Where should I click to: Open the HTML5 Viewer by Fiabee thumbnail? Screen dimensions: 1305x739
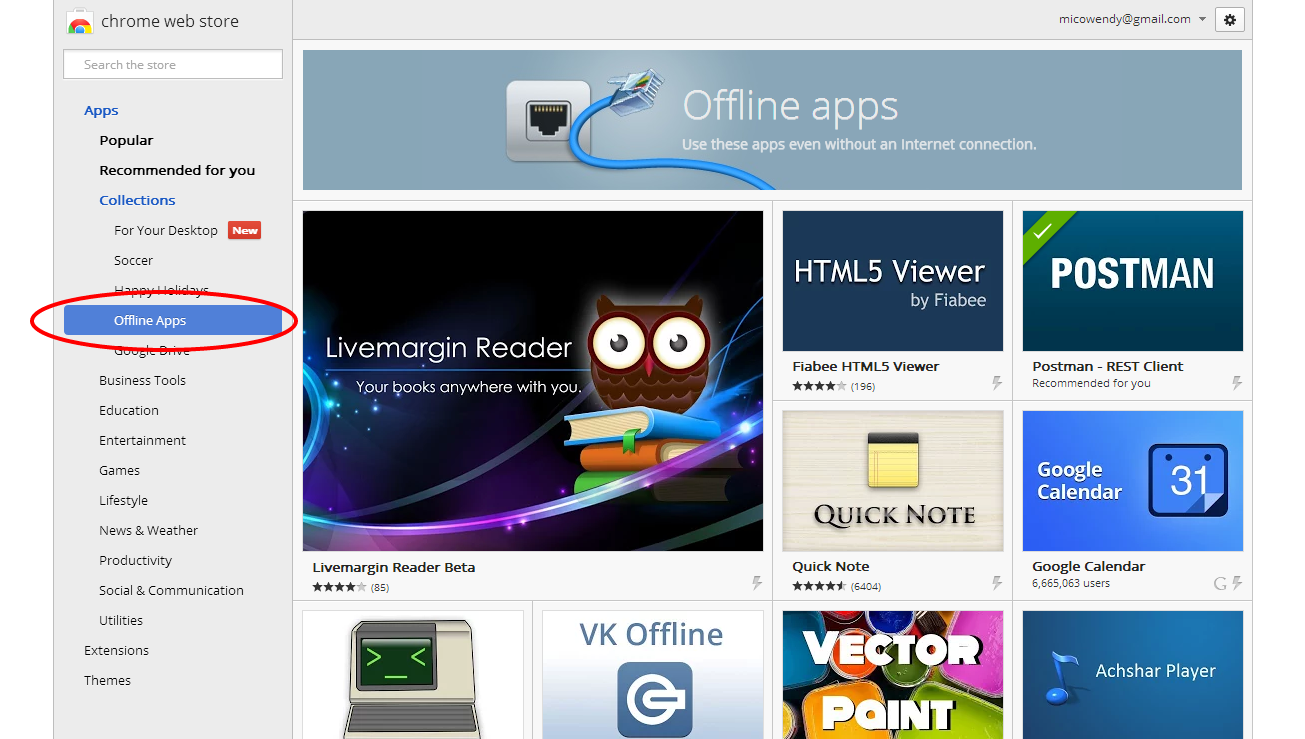click(893, 281)
